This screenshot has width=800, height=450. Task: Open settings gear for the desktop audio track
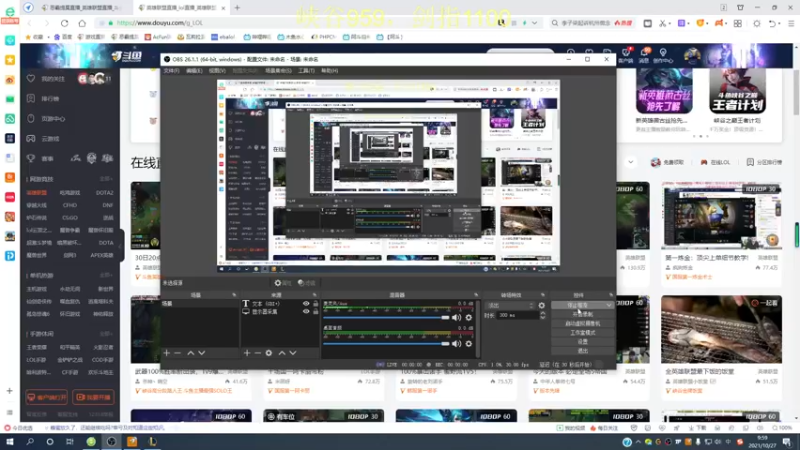click(x=468, y=343)
